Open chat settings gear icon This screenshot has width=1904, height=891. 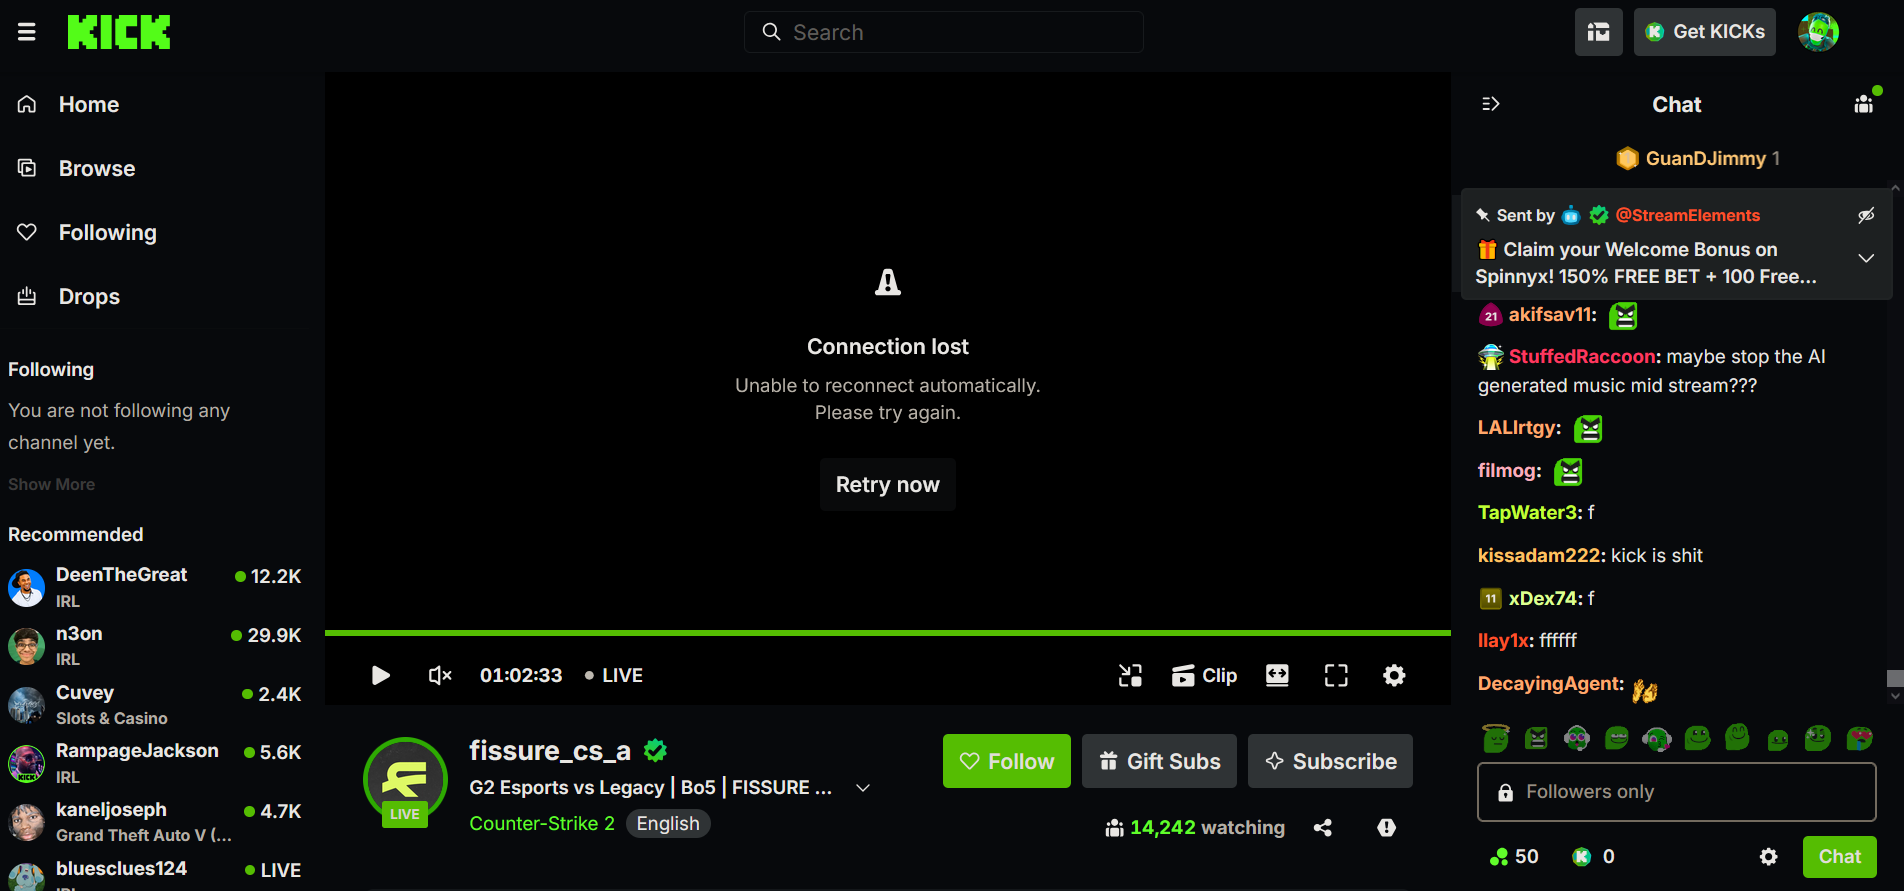[1769, 857]
